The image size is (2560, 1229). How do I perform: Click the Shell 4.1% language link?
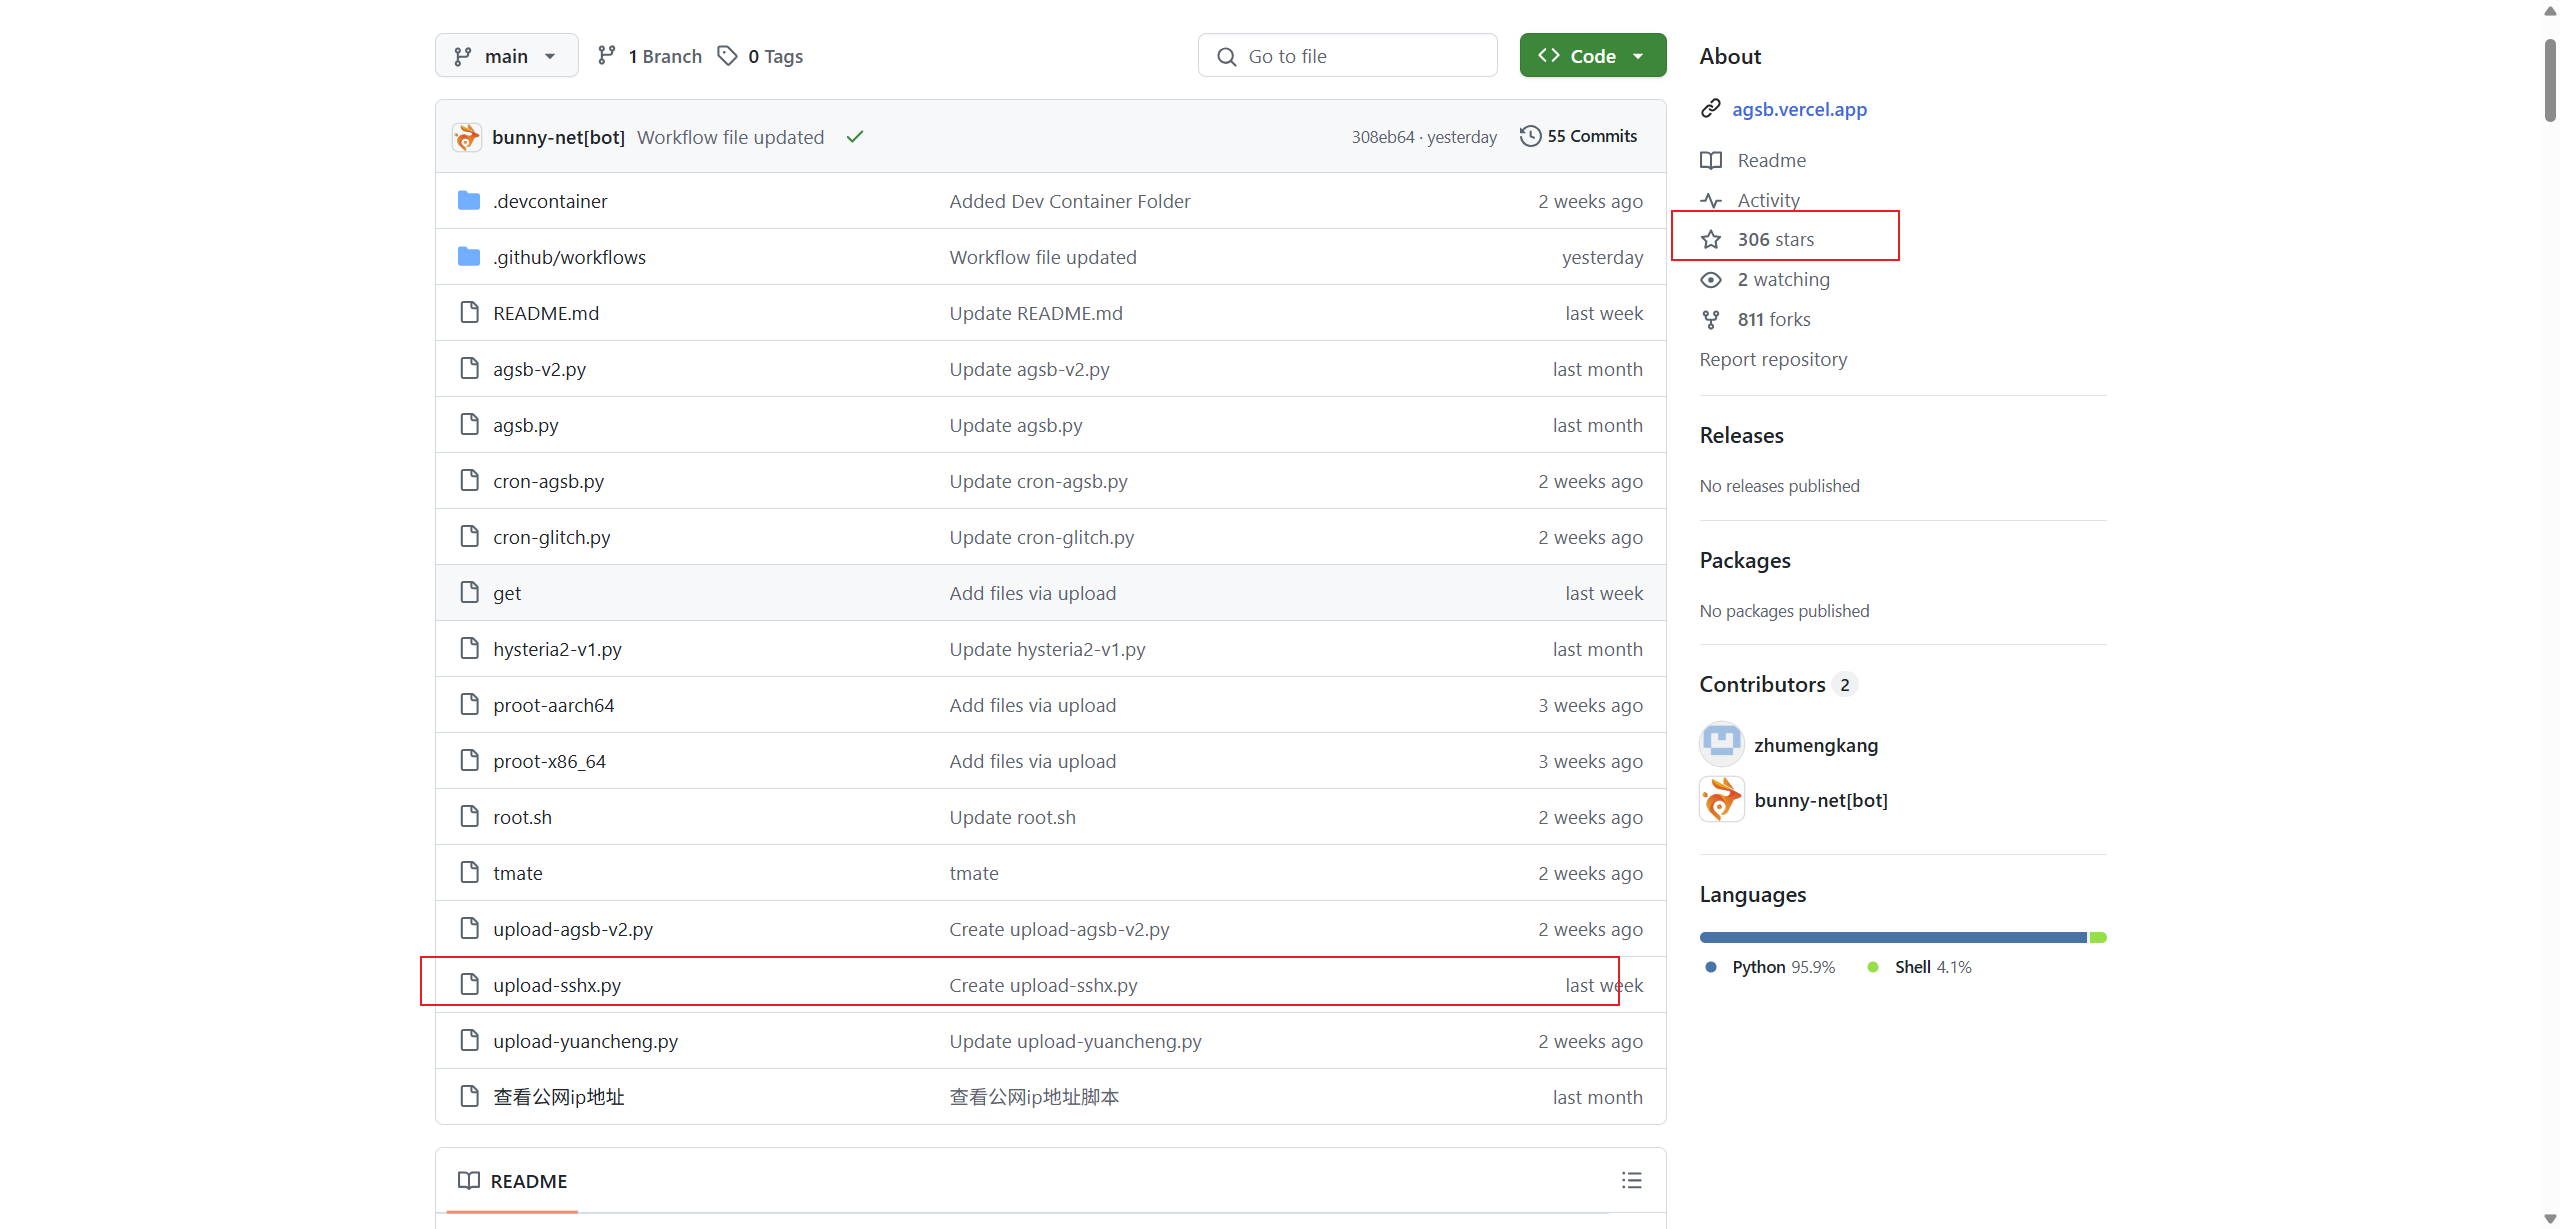[1919, 967]
